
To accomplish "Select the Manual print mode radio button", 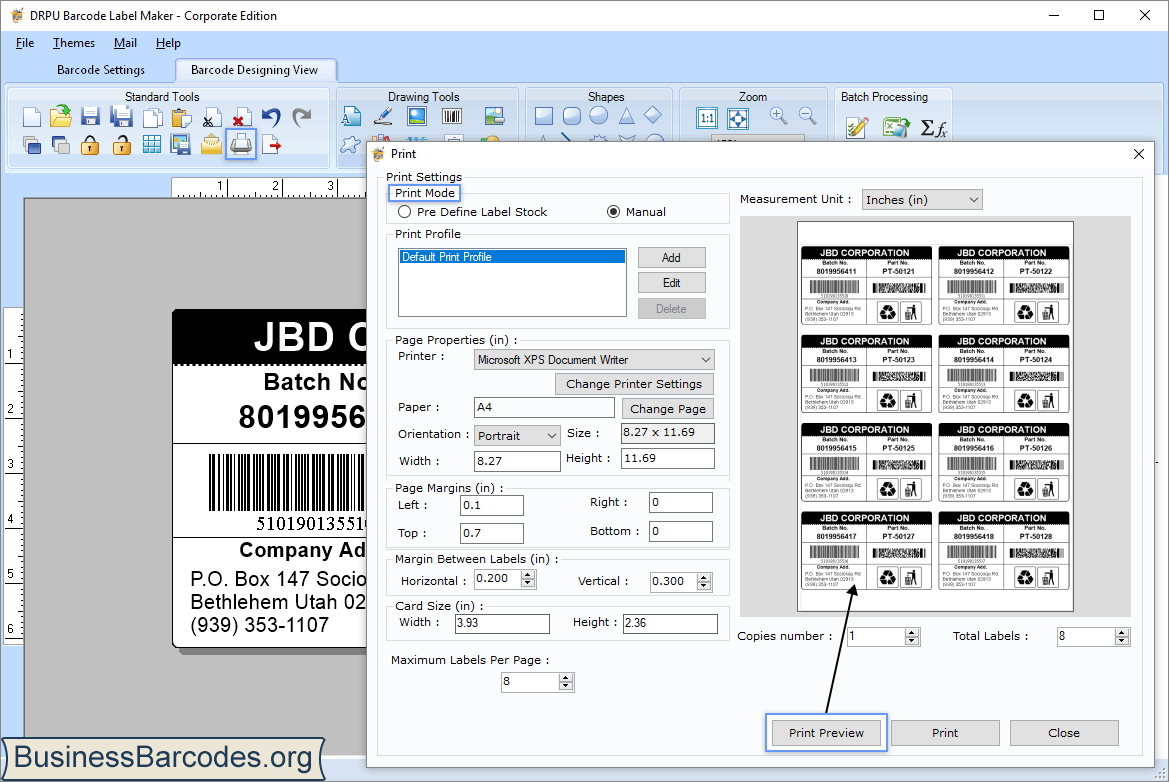I will click(612, 211).
